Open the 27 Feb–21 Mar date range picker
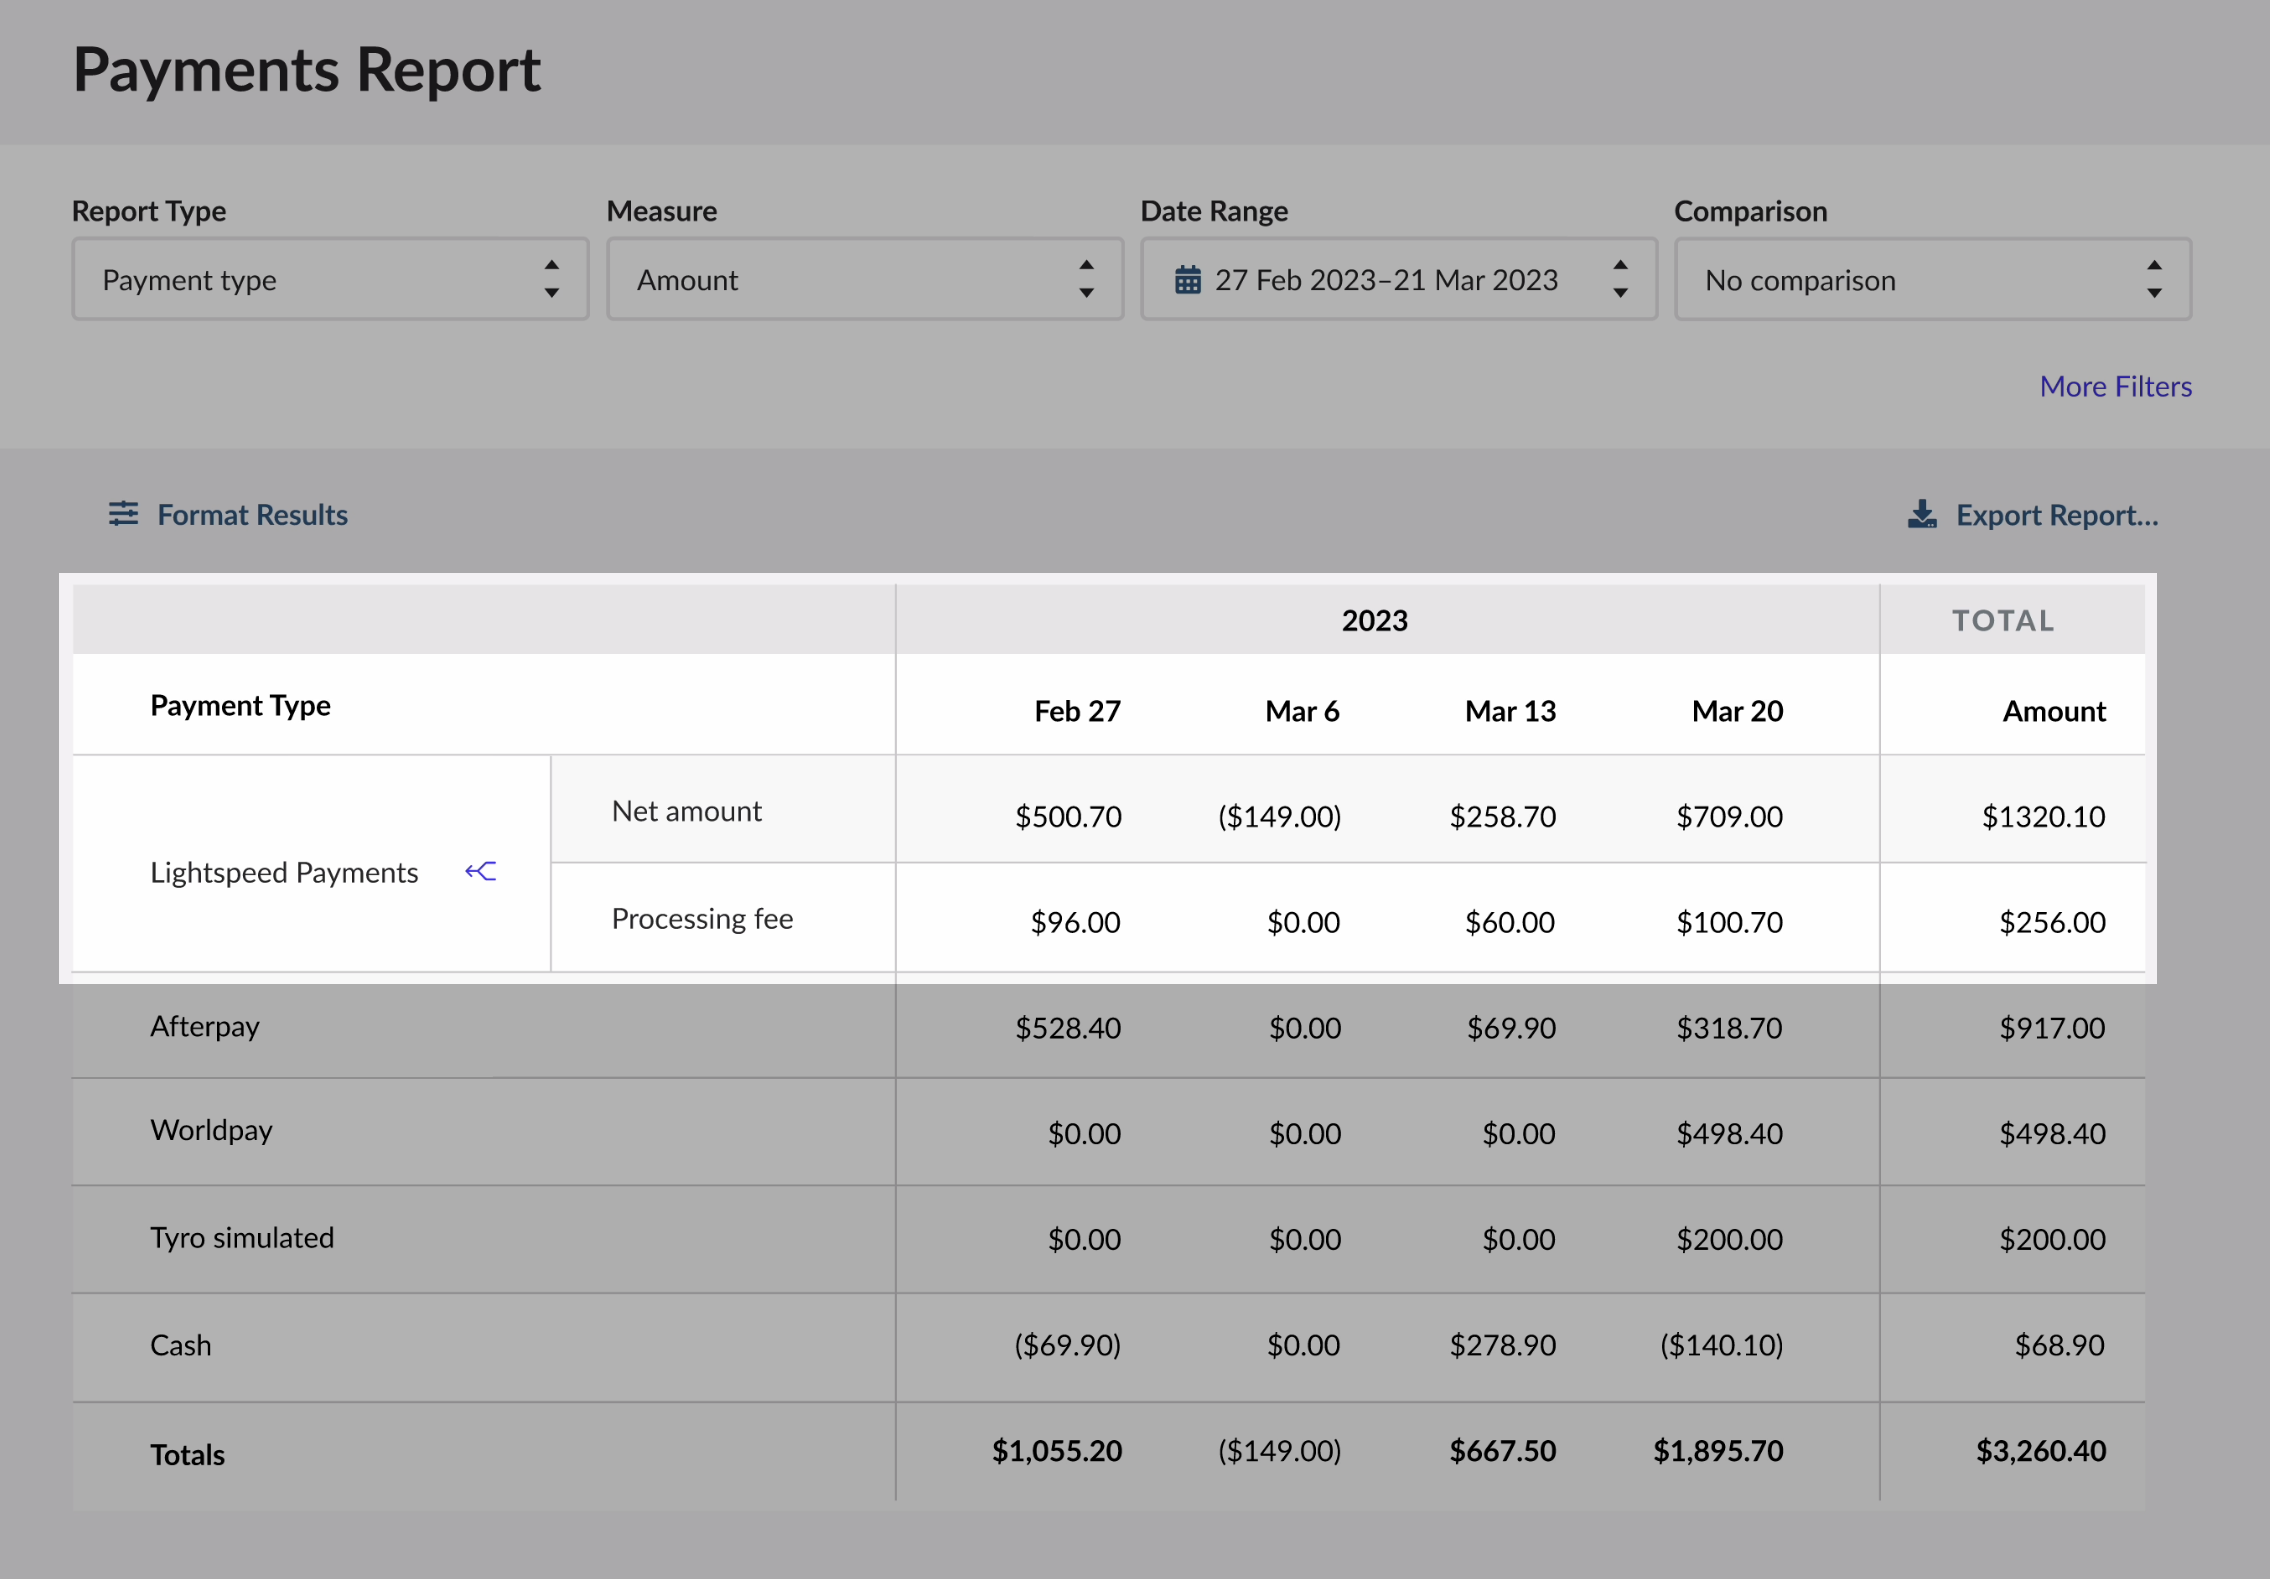The image size is (2270, 1579). point(1386,280)
